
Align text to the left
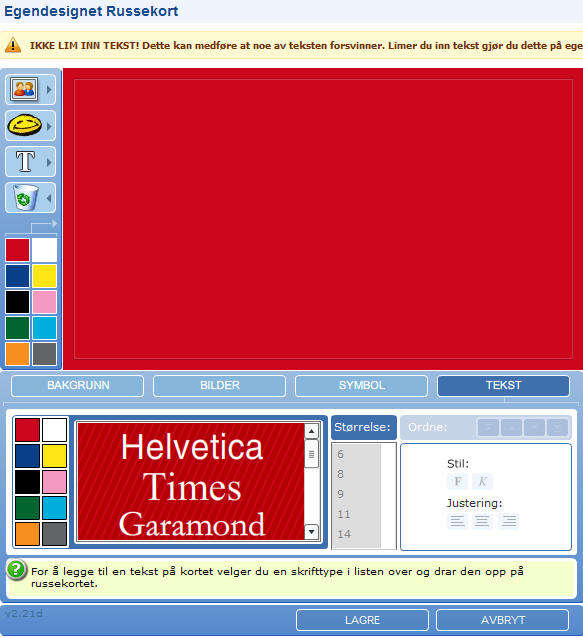pos(457,521)
